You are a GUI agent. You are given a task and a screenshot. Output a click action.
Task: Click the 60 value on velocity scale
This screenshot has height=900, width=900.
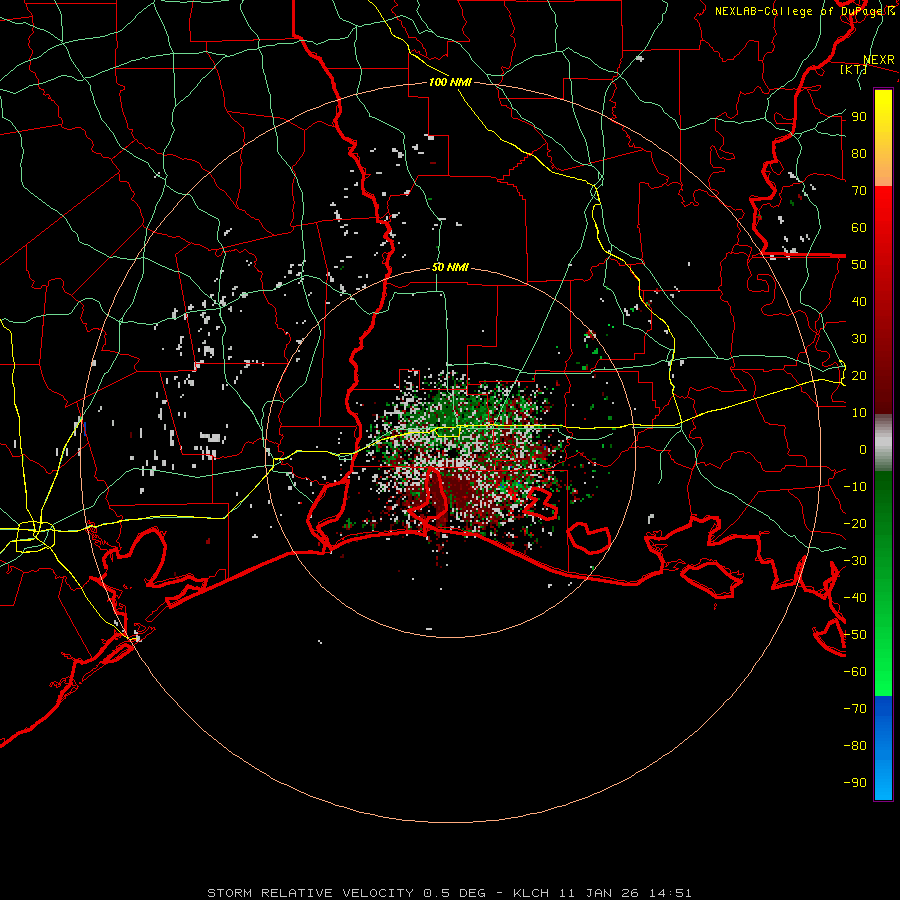point(859,228)
